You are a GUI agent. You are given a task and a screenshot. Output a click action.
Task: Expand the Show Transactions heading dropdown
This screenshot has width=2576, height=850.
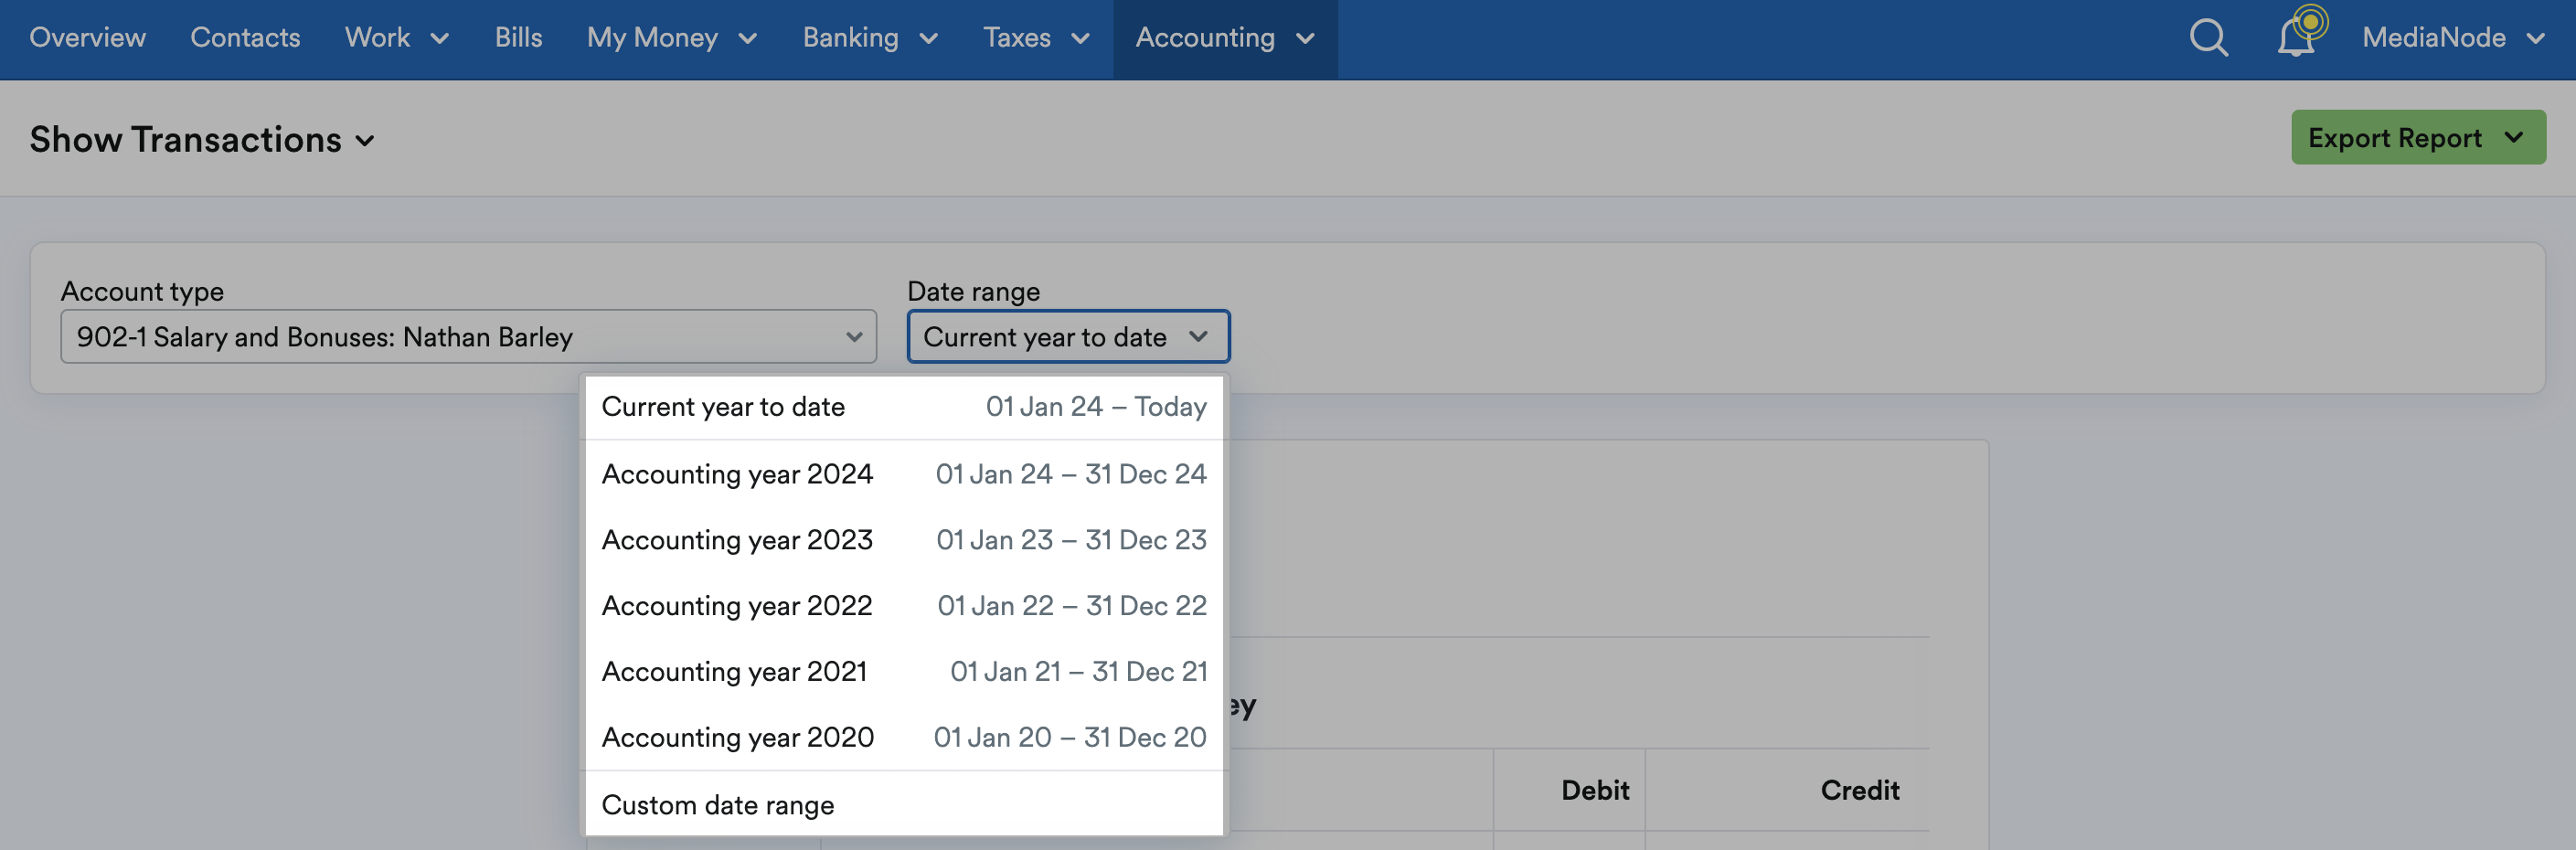point(201,140)
